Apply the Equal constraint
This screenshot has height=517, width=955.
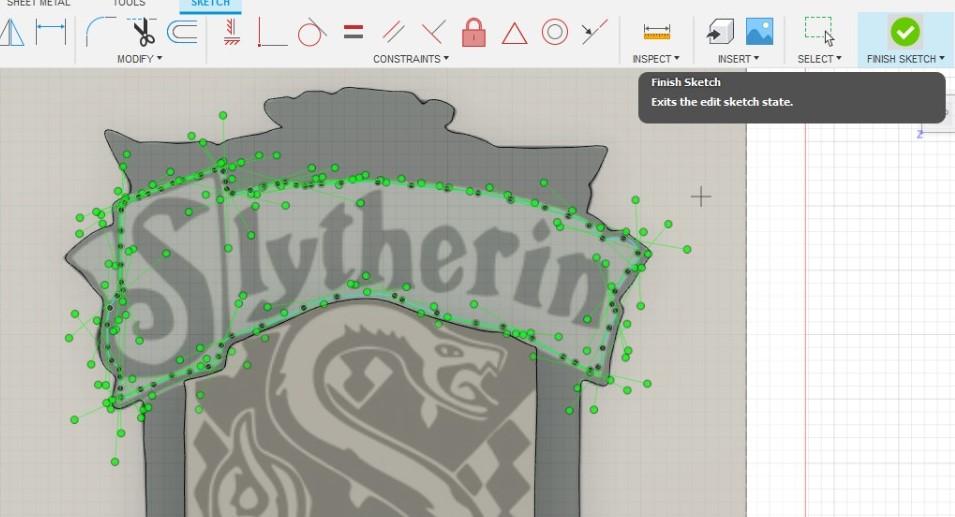click(x=353, y=32)
